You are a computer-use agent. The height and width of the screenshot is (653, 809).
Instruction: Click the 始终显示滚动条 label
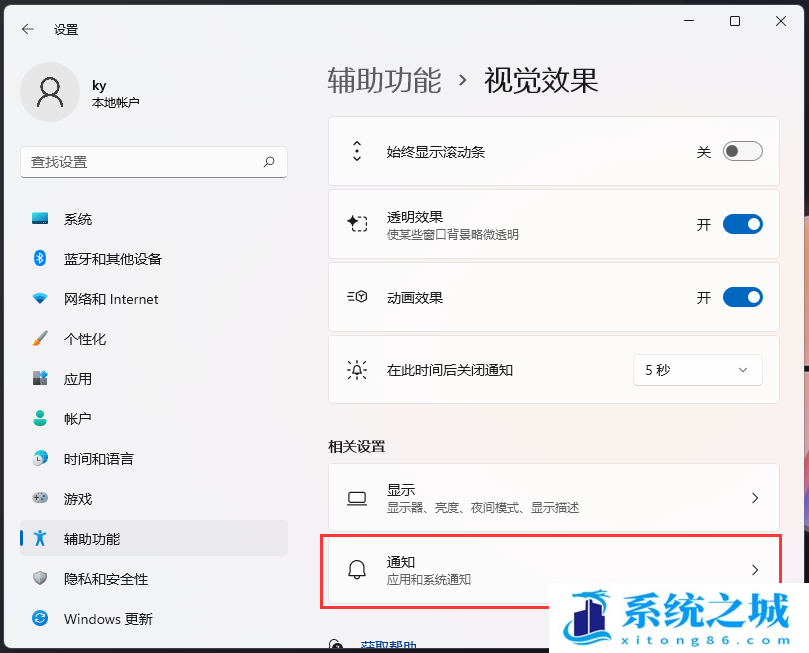tap(435, 152)
